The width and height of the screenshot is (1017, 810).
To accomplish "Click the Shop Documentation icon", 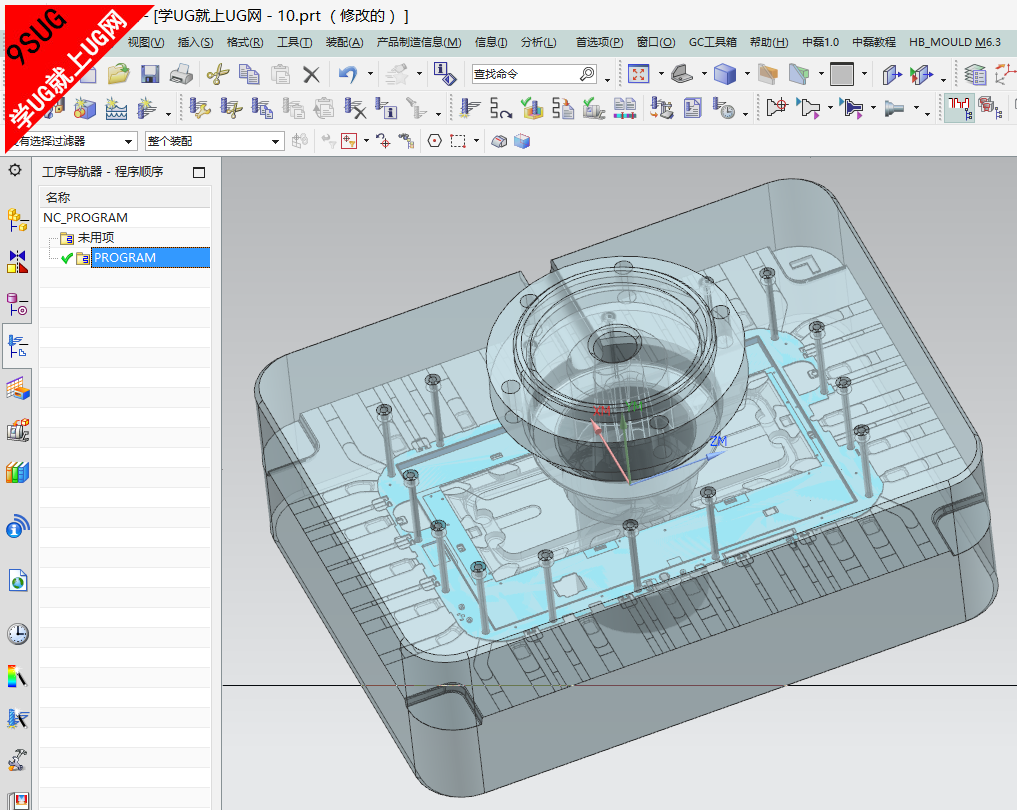I will tap(693, 108).
